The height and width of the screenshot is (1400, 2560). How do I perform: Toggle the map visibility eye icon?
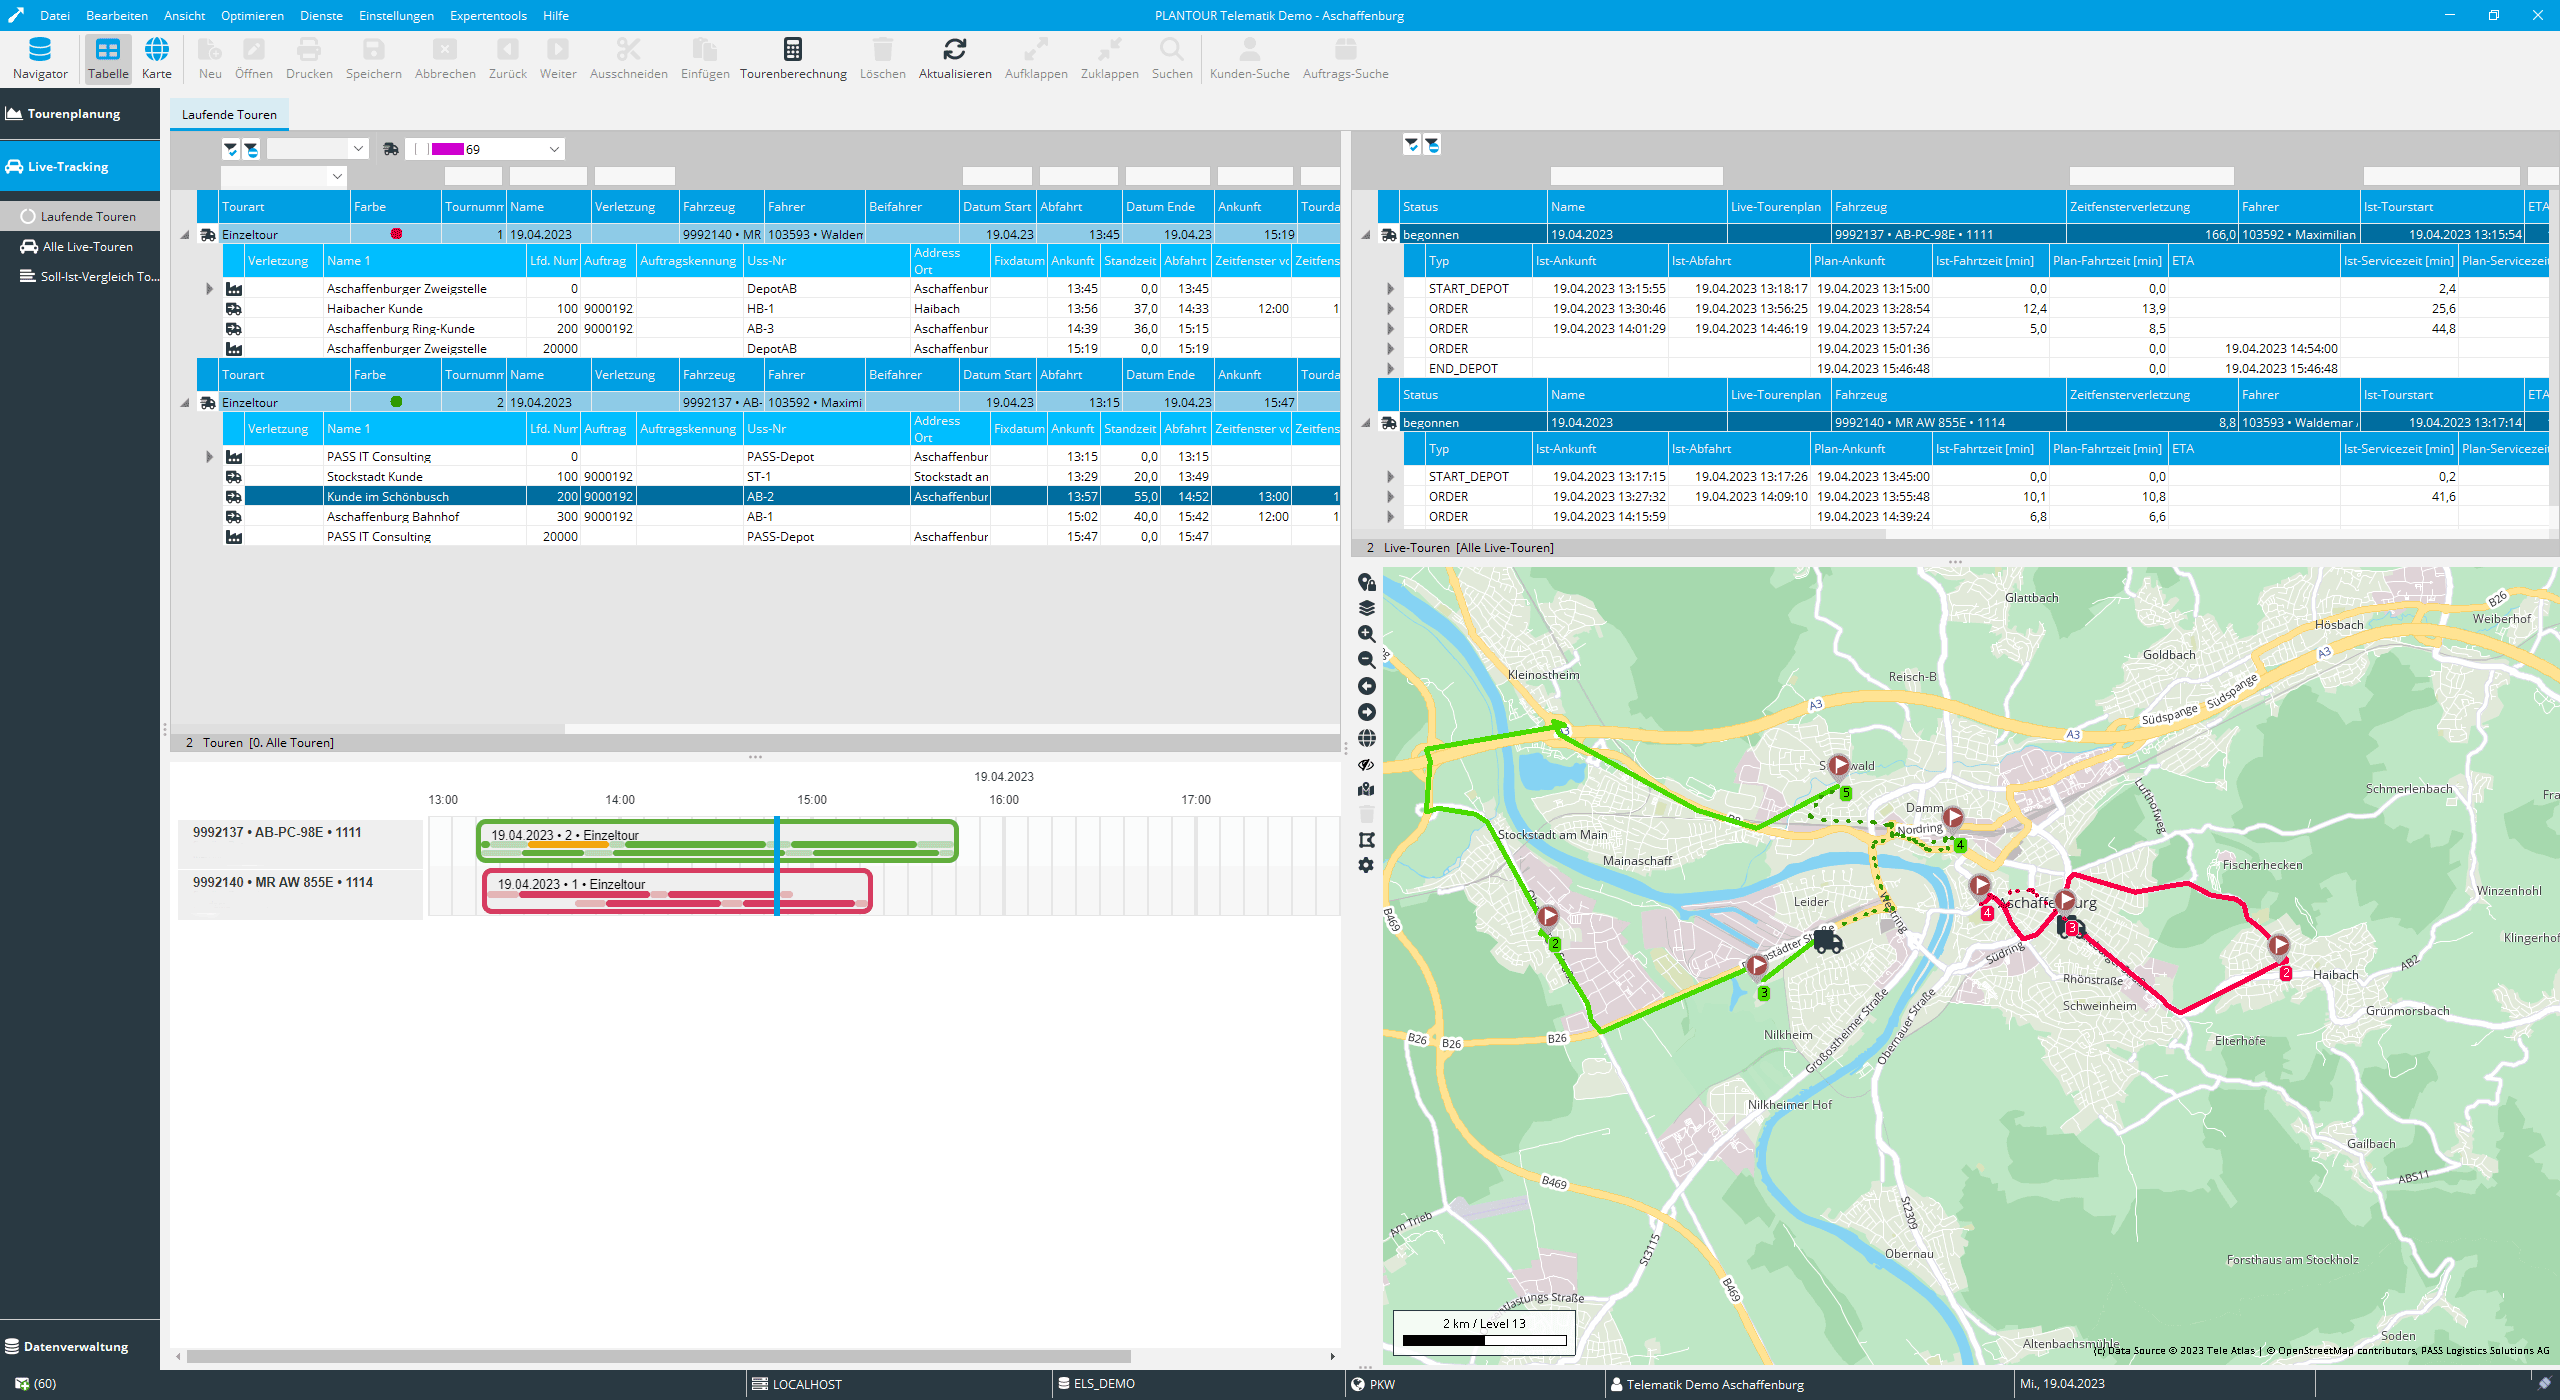click(1367, 764)
